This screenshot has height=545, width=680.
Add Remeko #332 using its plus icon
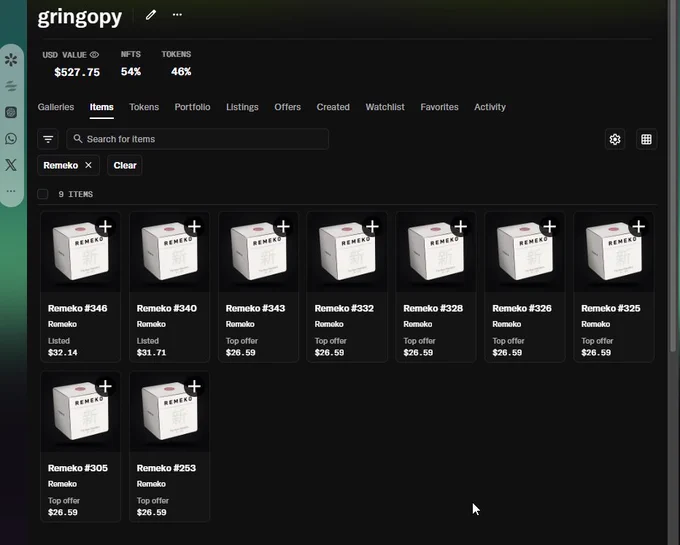click(372, 226)
